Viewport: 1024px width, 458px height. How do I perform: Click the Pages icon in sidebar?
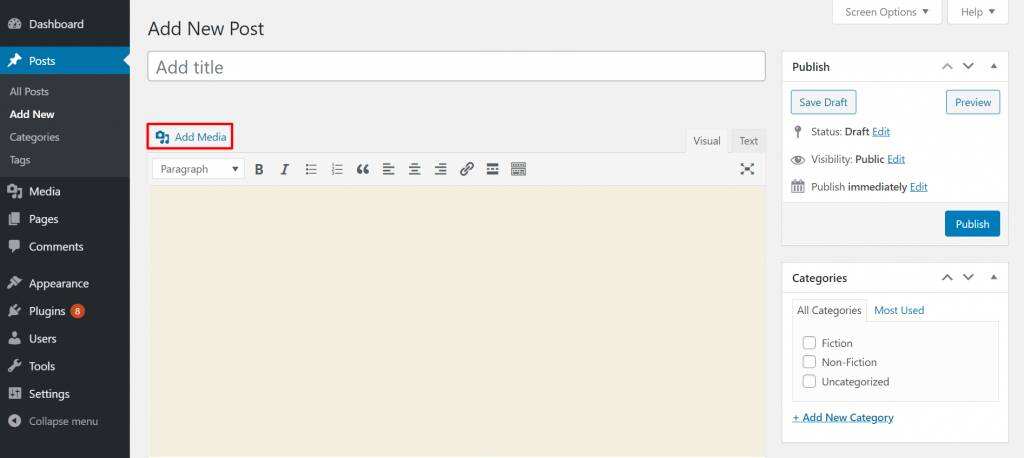pyautogui.click(x=14, y=219)
